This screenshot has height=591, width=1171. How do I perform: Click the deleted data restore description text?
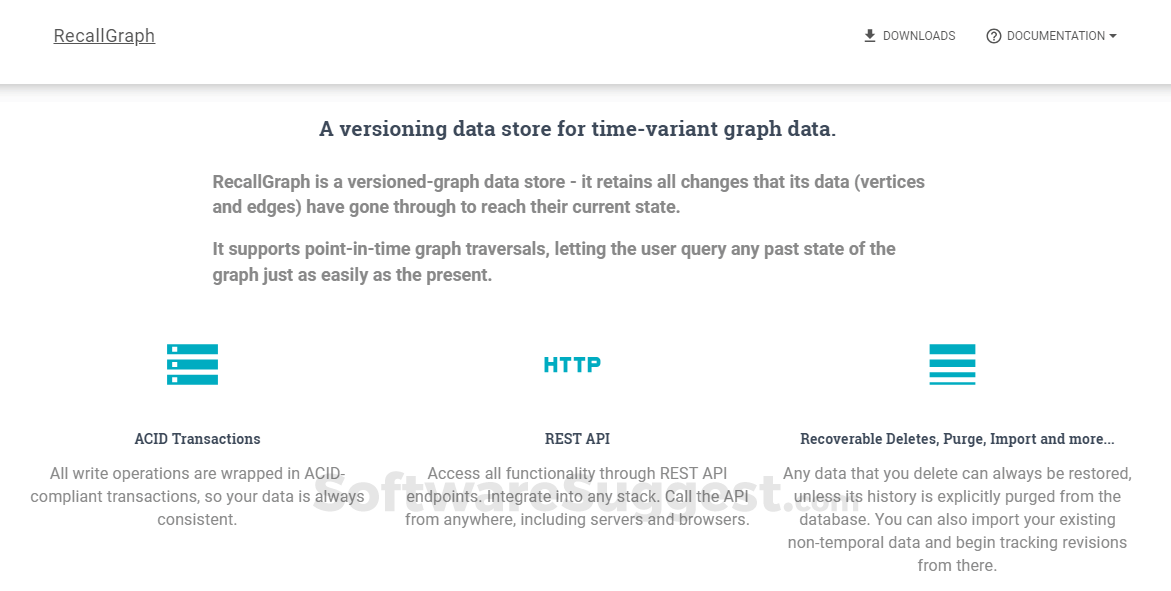957,519
